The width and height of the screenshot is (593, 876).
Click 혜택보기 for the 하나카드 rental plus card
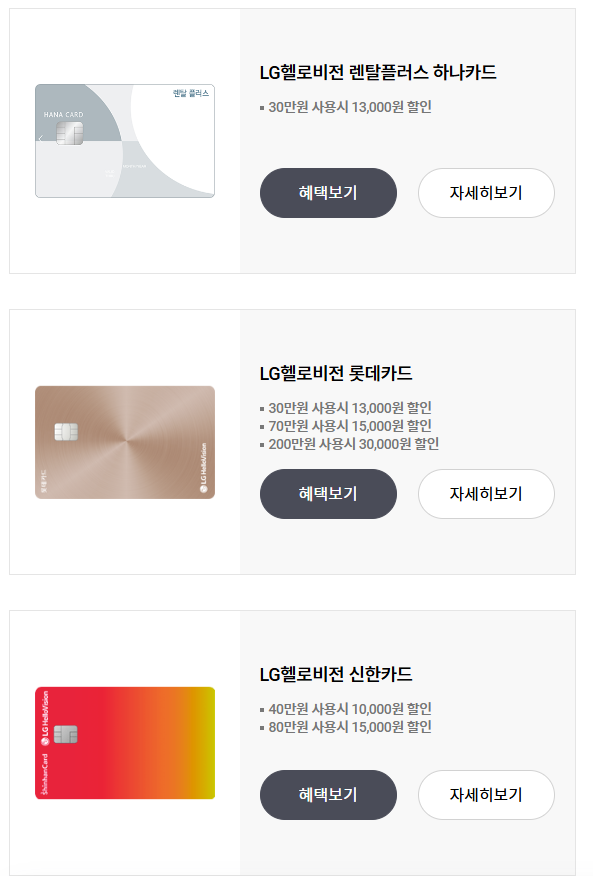(x=328, y=193)
